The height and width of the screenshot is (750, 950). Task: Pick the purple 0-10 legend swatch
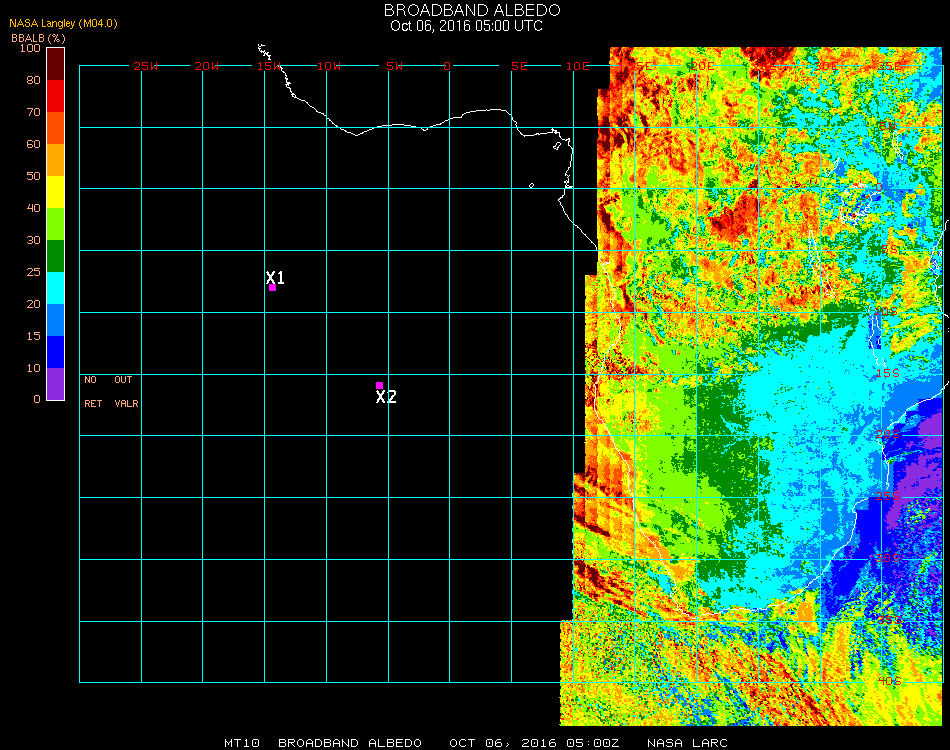(x=55, y=383)
